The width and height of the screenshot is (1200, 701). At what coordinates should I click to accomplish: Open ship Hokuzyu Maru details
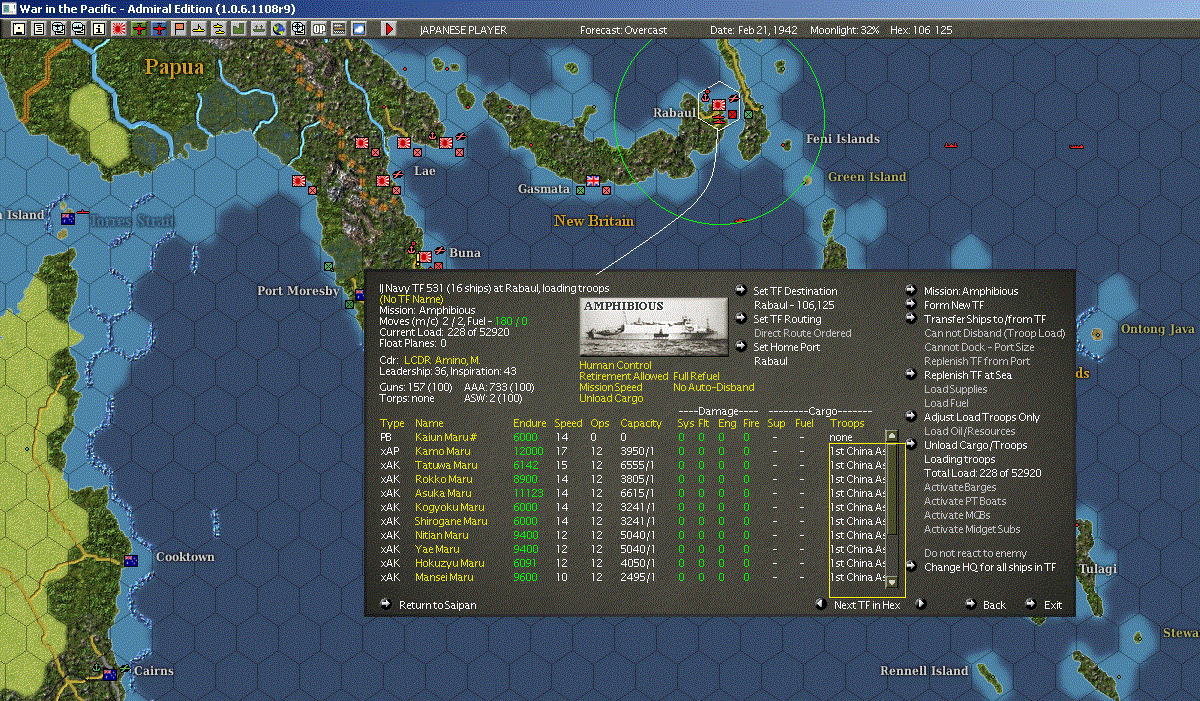[x=449, y=564]
